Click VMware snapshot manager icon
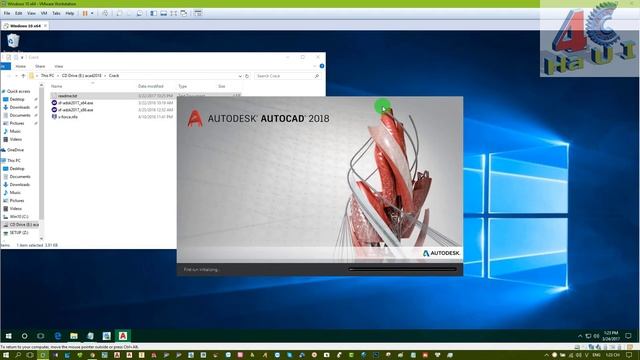 point(140,13)
